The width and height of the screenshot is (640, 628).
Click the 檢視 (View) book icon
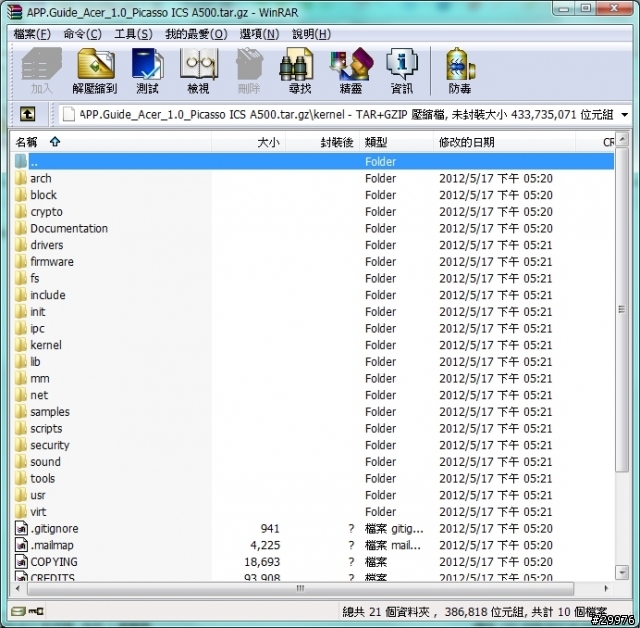[x=198, y=71]
